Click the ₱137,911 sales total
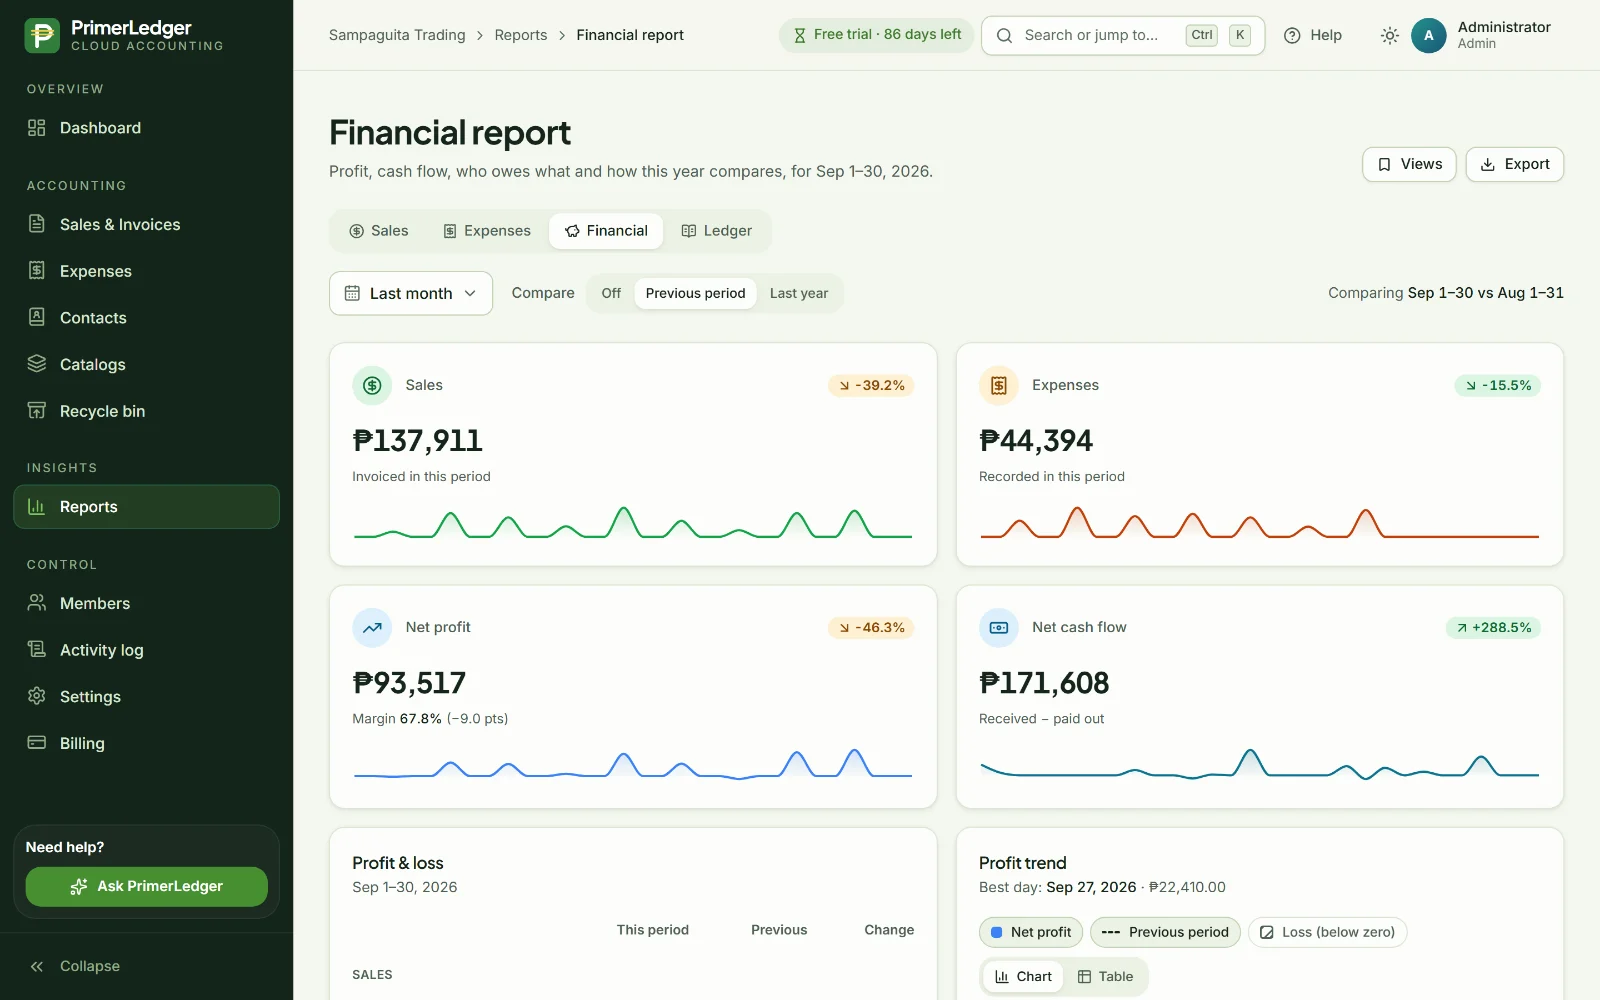 coord(417,441)
